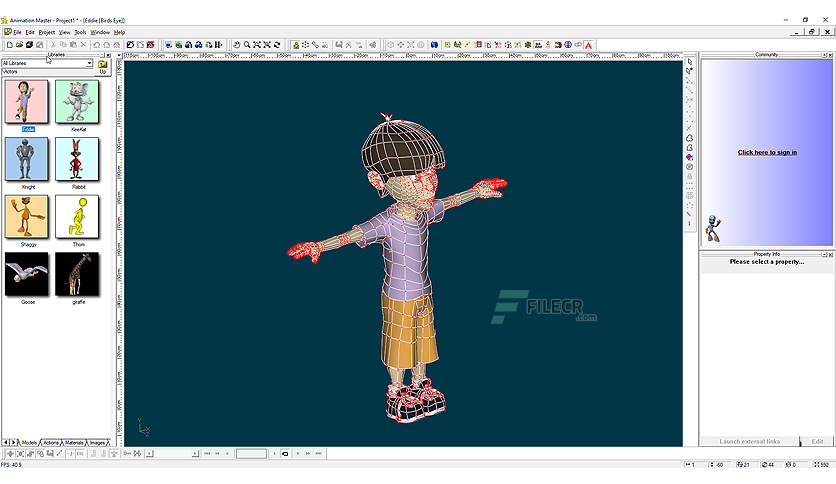Toggle the loop playback button
836x484 pixels.
pos(285,454)
